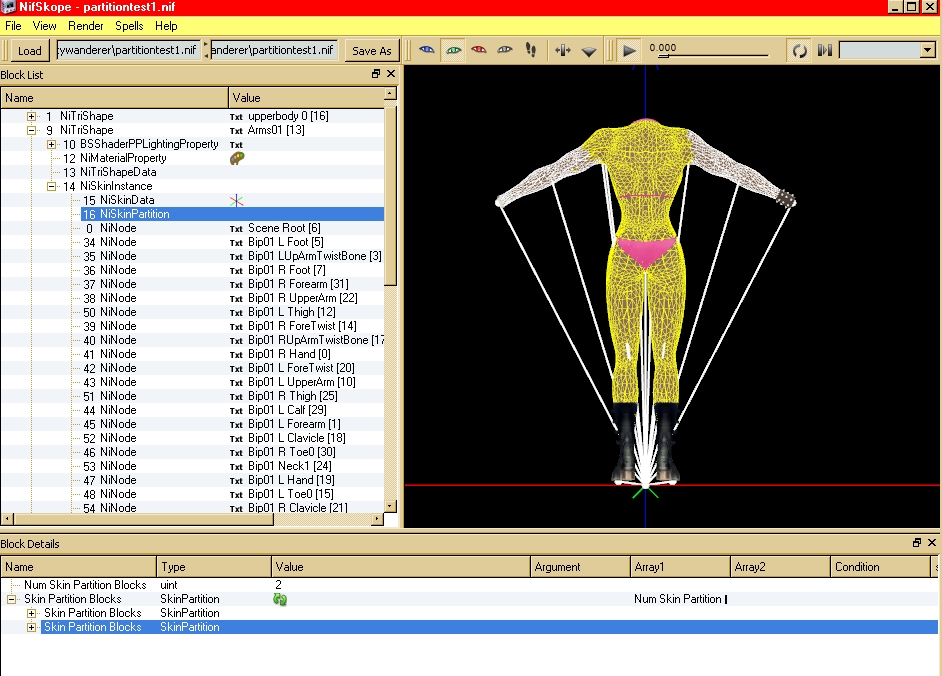Image resolution: width=942 pixels, height=676 pixels.
Task: Toggle the animation switch button
Action: pos(825,50)
